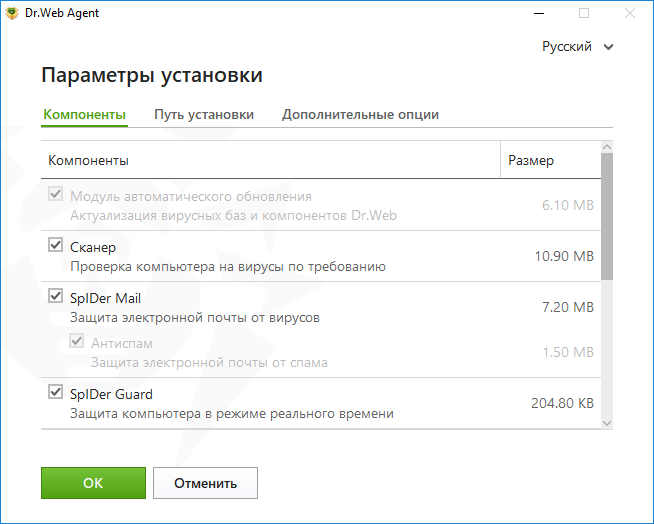Open the Дополнительные опции tab
654x524 pixels.
click(360, 114)
